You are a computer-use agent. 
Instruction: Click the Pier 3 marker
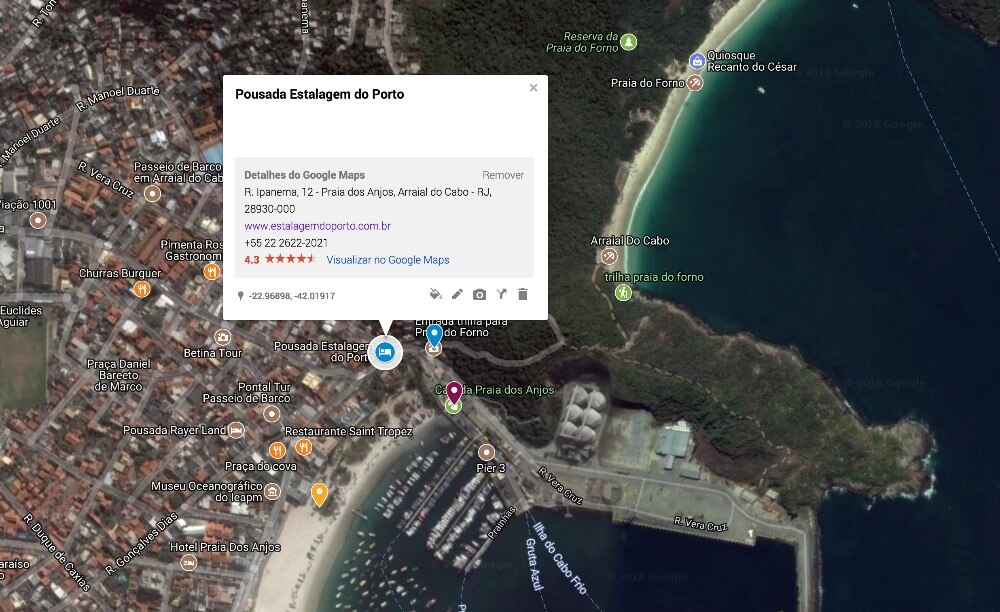point(487,452)
